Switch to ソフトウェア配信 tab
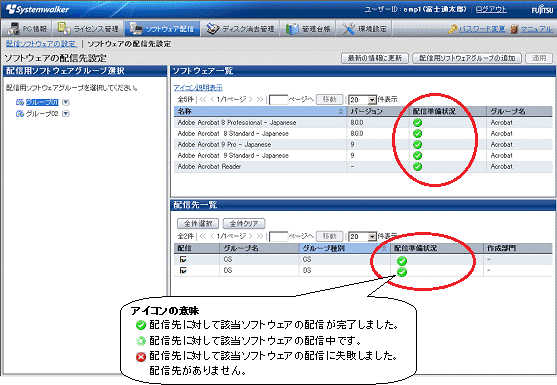 pyautogui.click(x=162, y=28)
